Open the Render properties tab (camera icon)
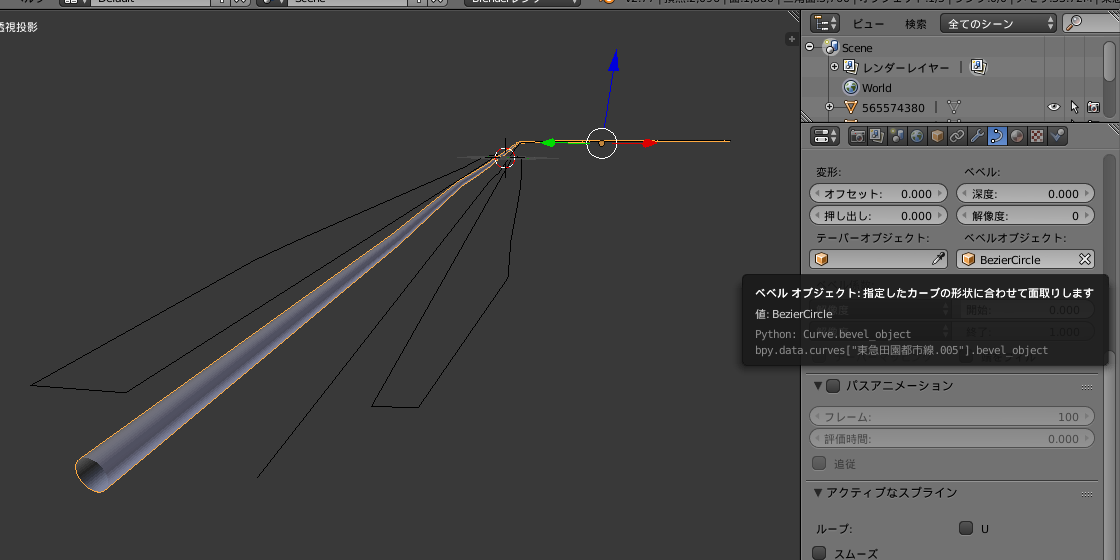 point(858,136)
